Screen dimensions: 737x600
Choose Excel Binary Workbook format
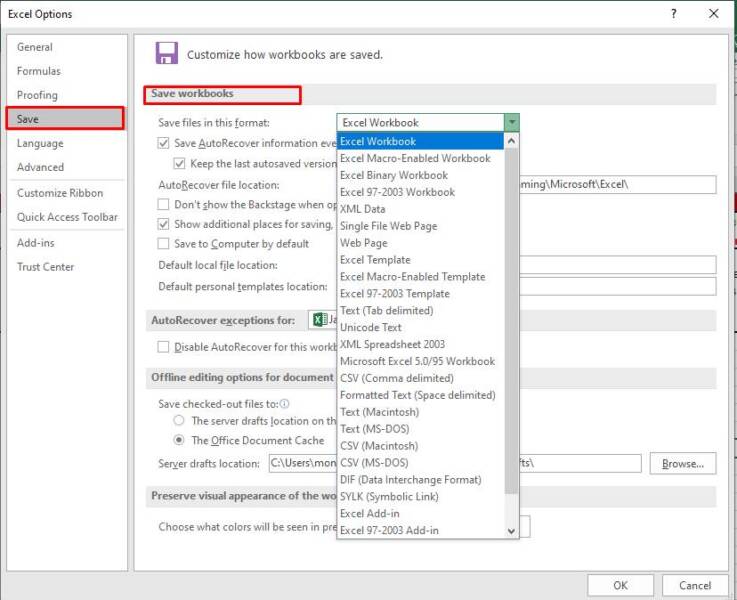[x=421, y=175]
